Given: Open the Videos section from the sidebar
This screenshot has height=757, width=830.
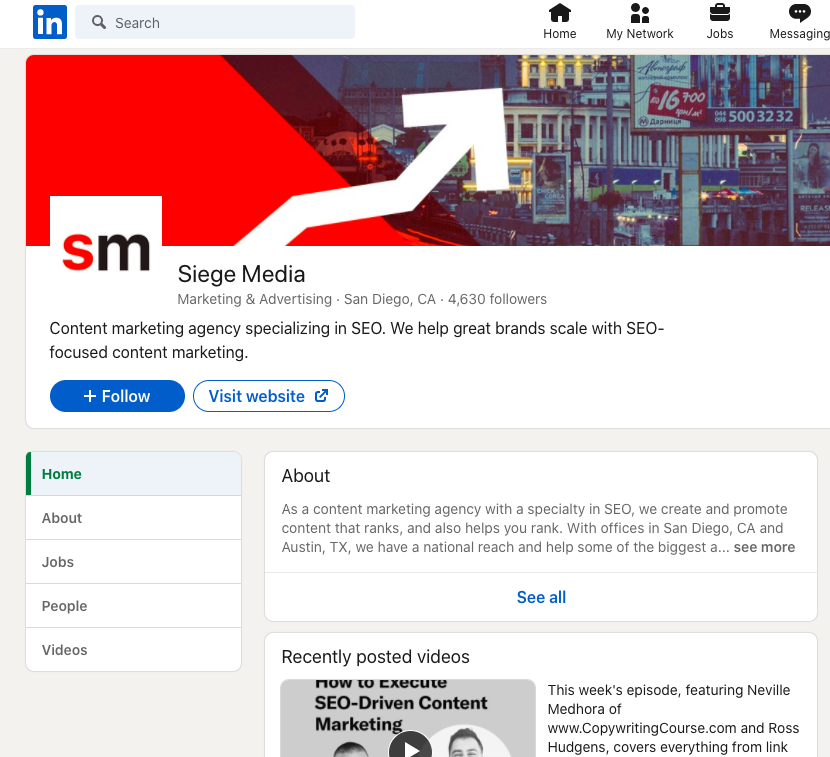Looking at the screenshot, I should pyautogui.click(x=64, y=649).
